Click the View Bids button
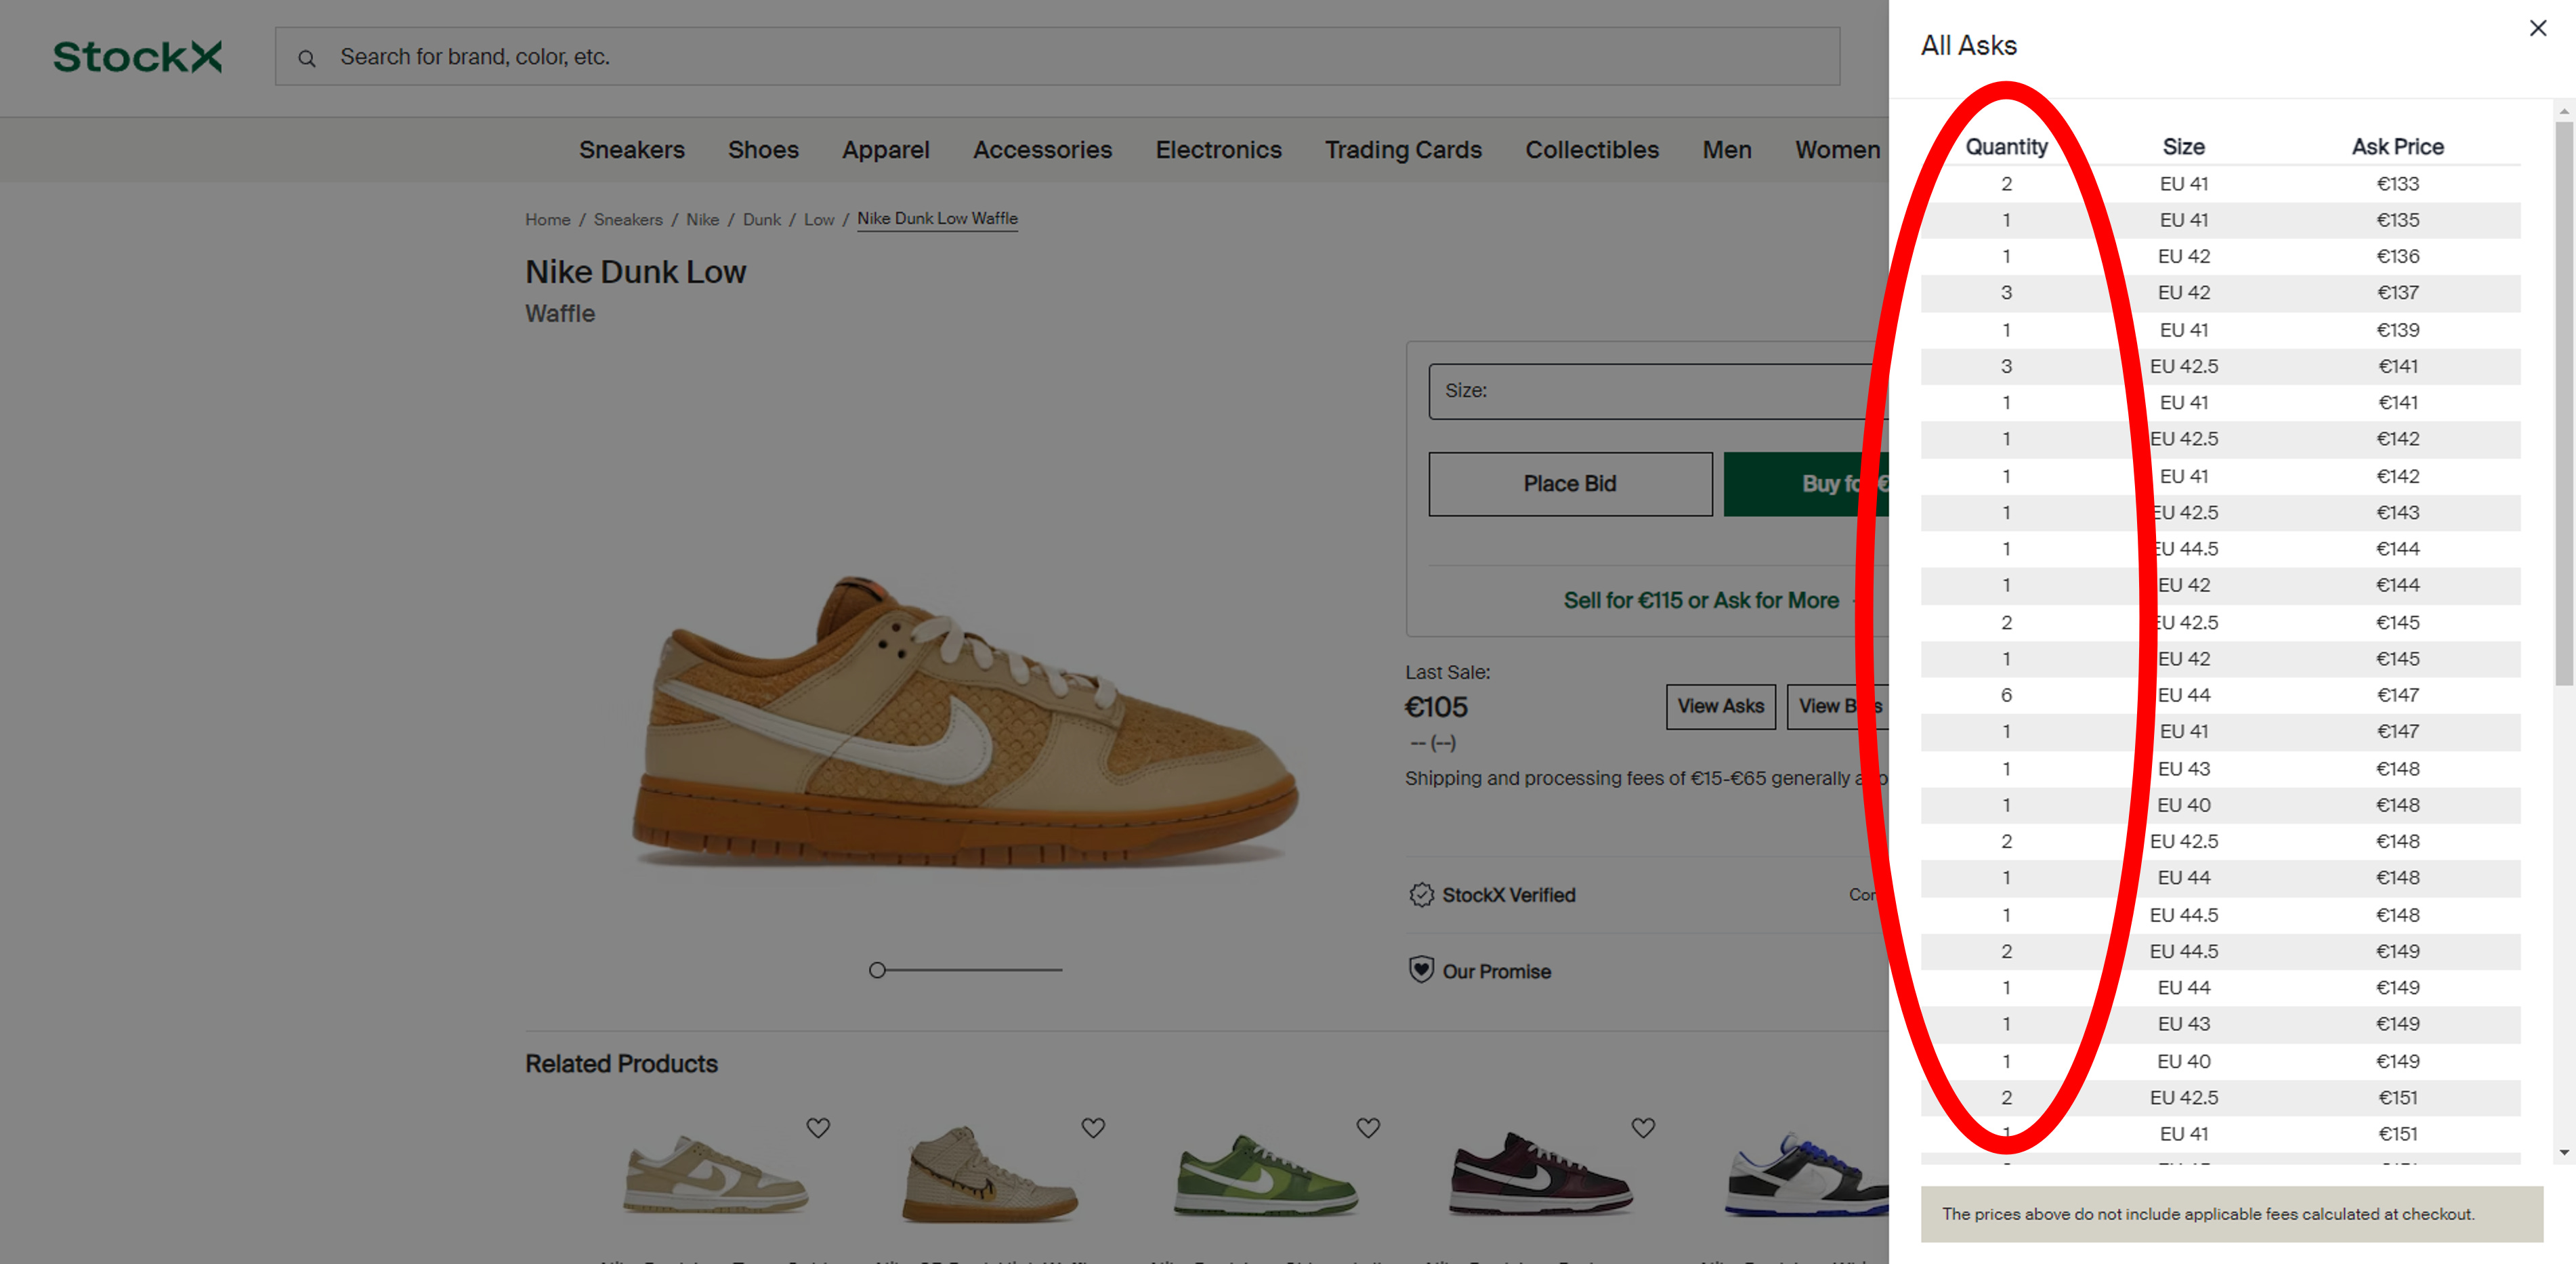 tap(1838, 706)
